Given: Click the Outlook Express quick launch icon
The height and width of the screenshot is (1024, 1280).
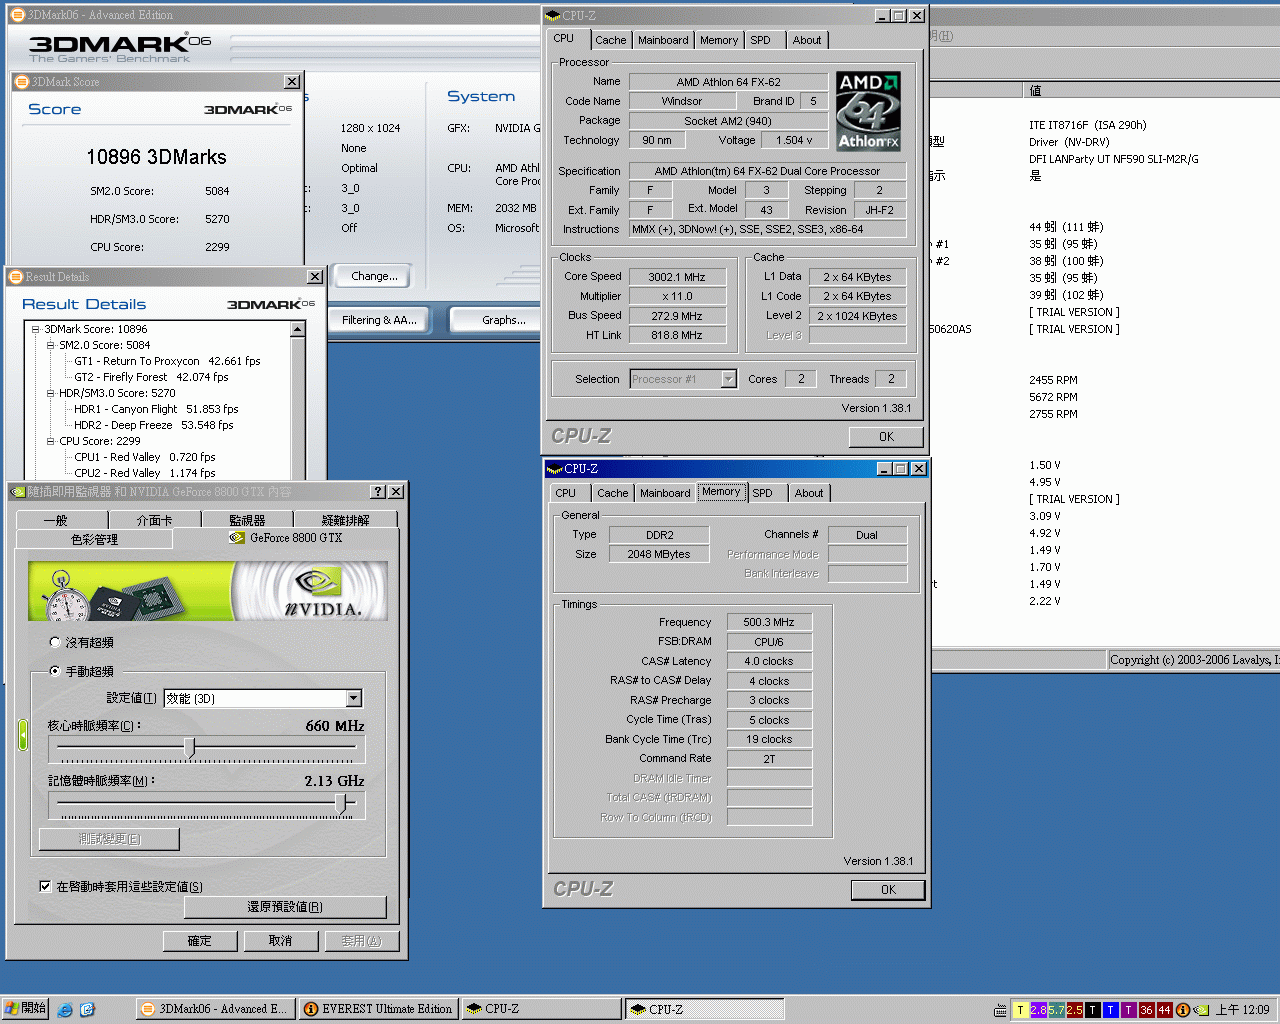Looking at the screenshot, I should click(x=87, y=1010).
